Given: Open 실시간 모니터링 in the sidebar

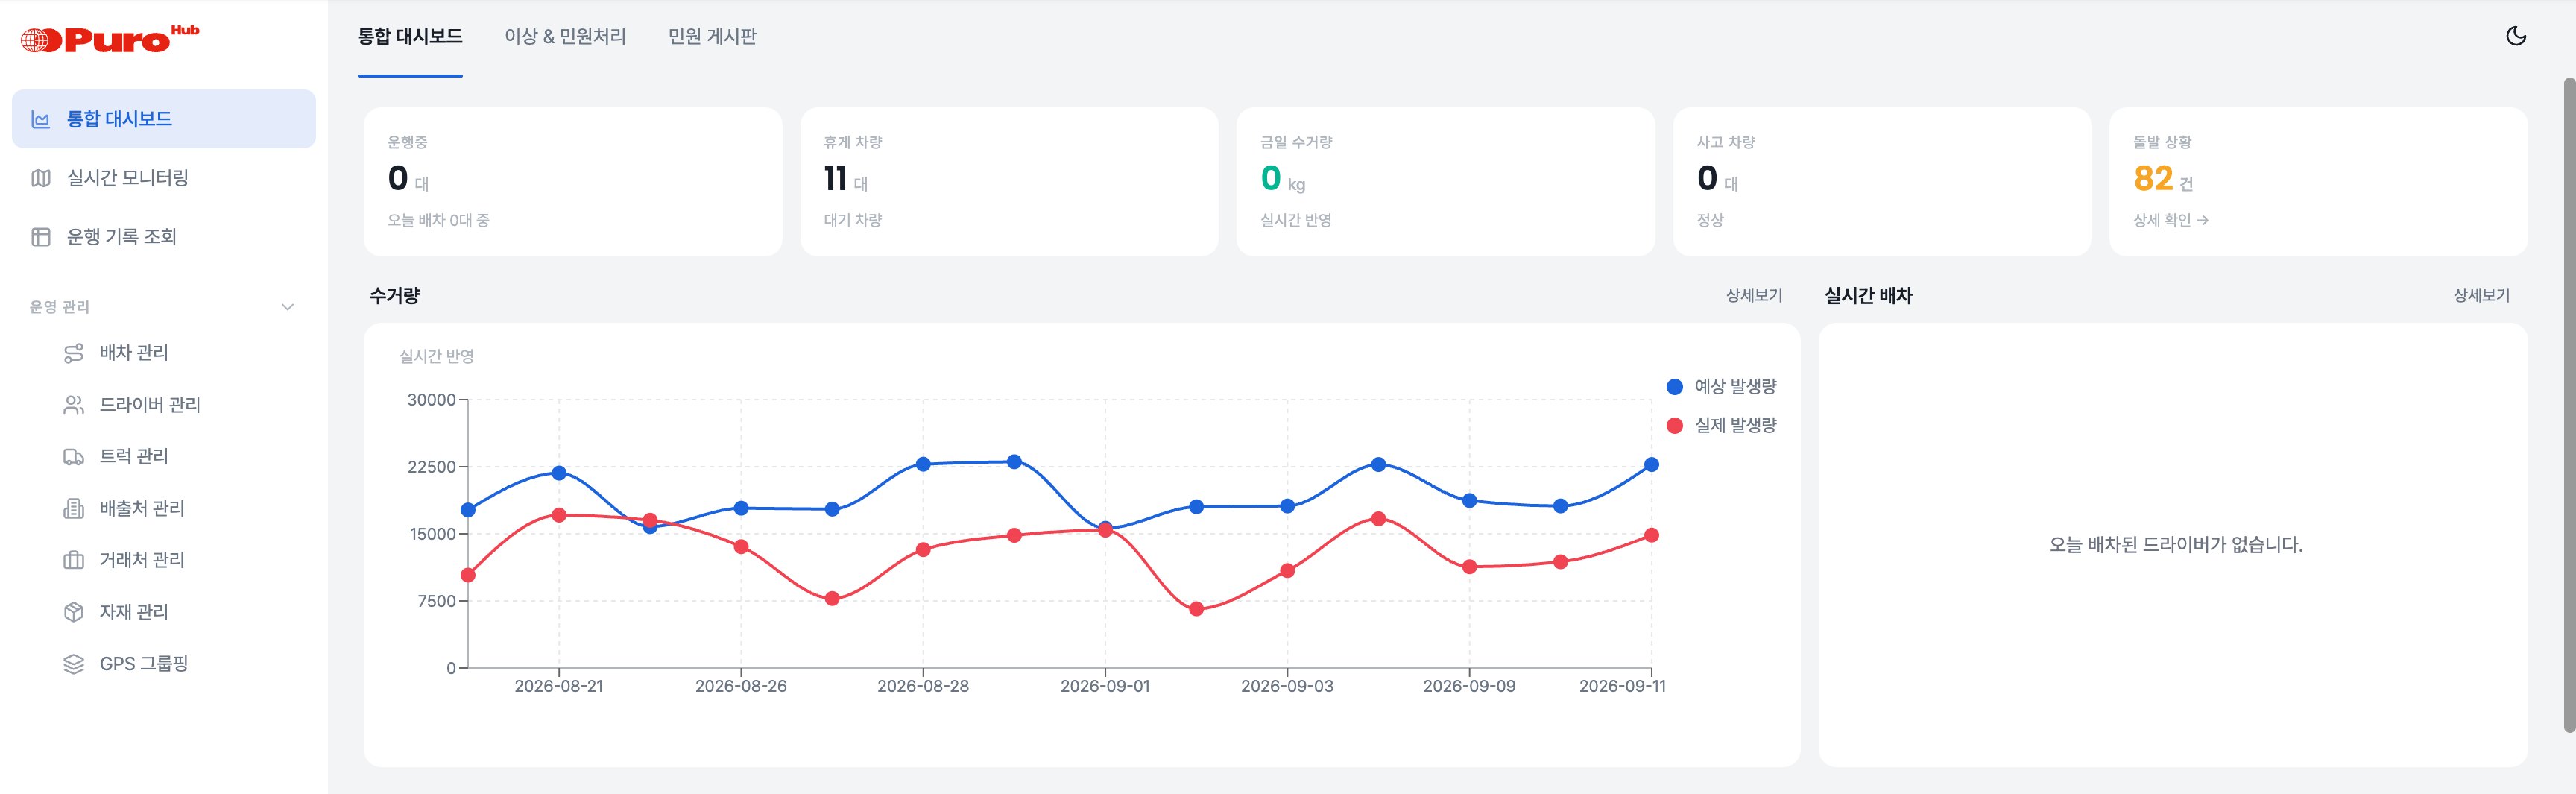Looking at the screenshot, I should [164, 178].
